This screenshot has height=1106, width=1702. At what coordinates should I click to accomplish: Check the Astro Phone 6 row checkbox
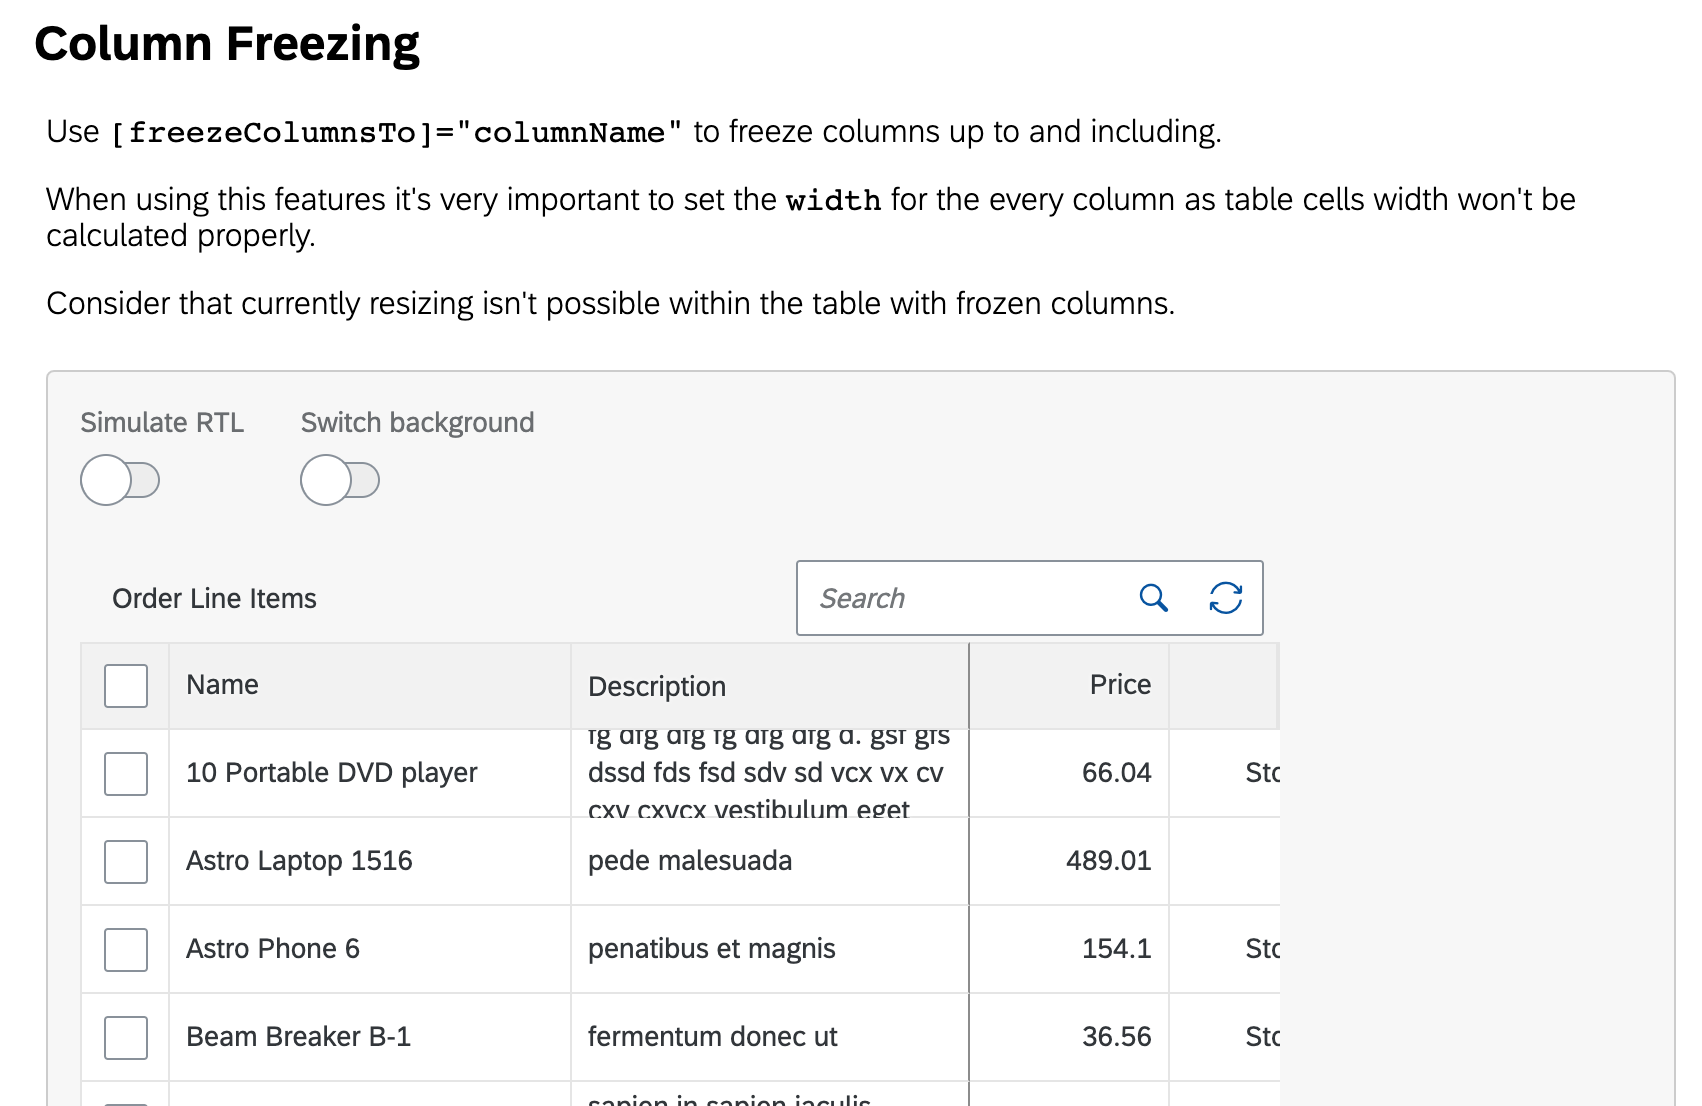pyautogui.click(x=126, y=950)
